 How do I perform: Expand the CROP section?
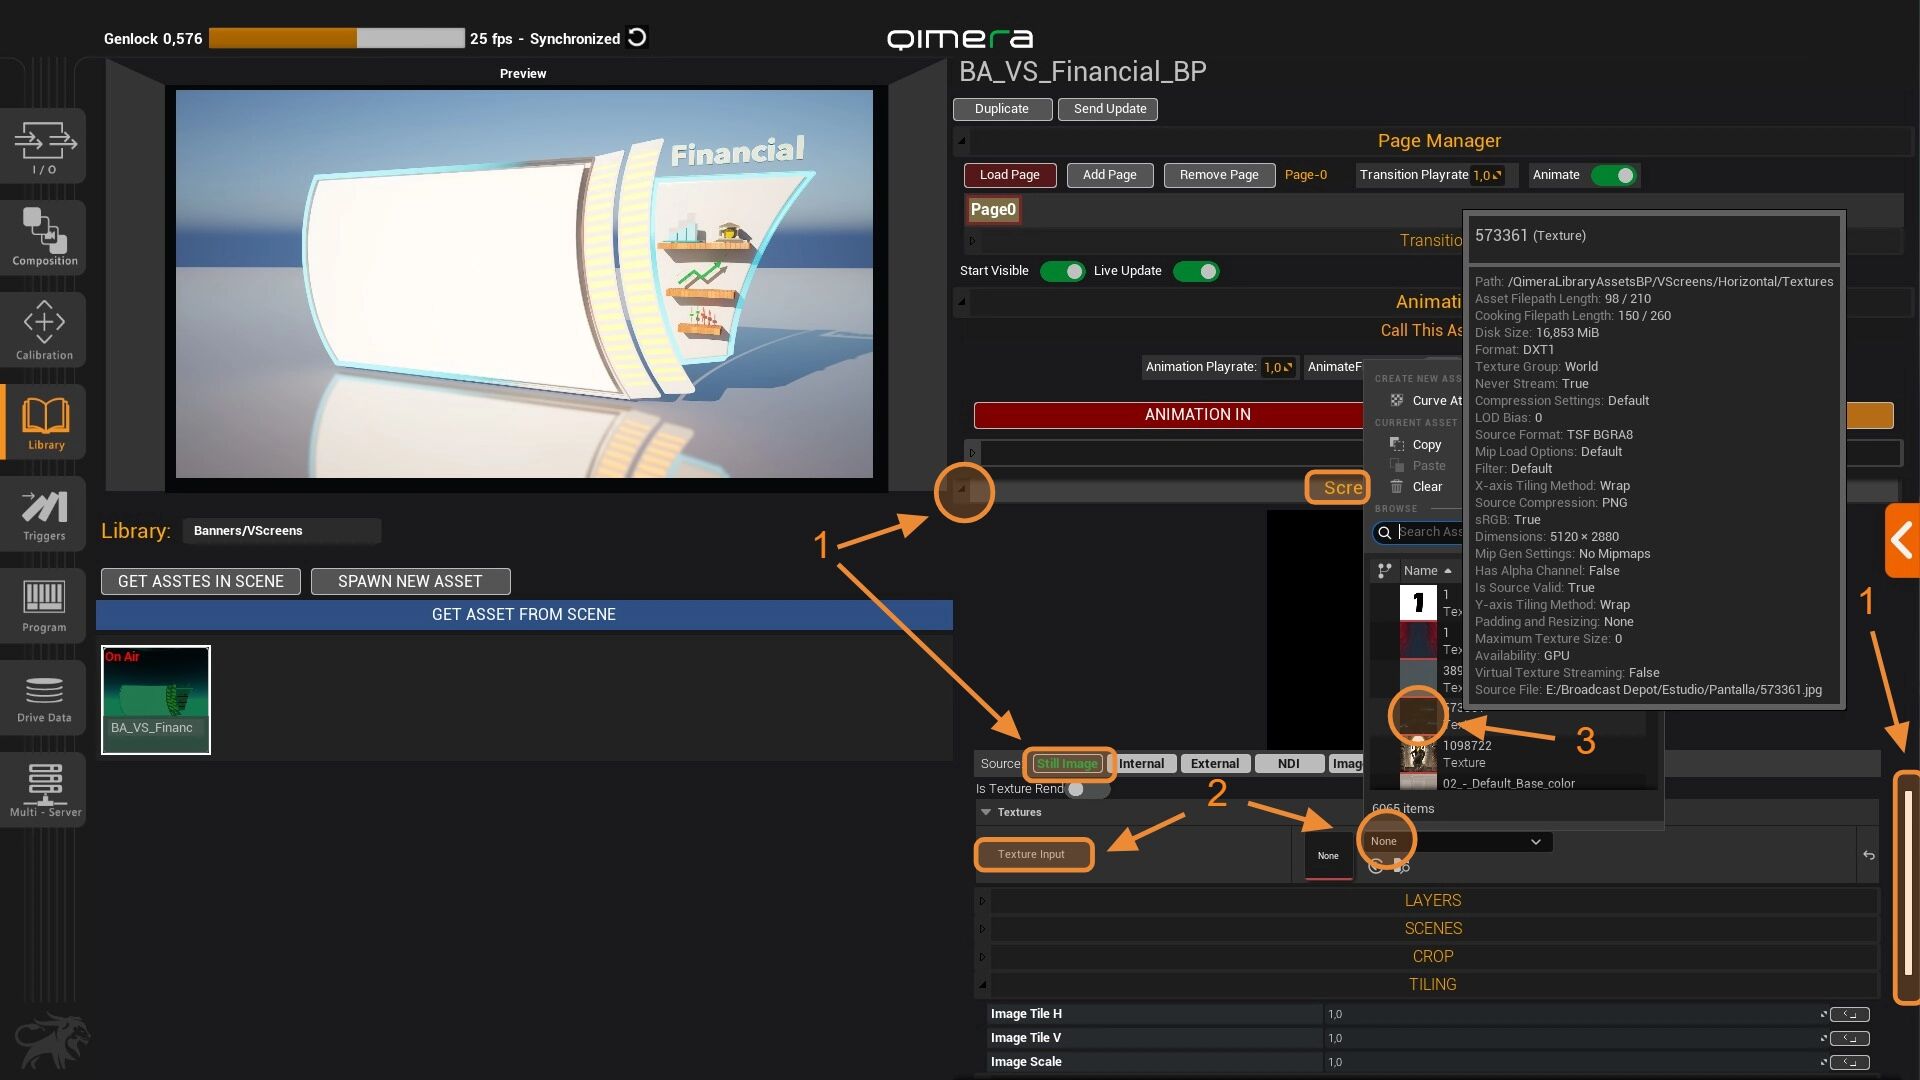(x=1432, y=956)
